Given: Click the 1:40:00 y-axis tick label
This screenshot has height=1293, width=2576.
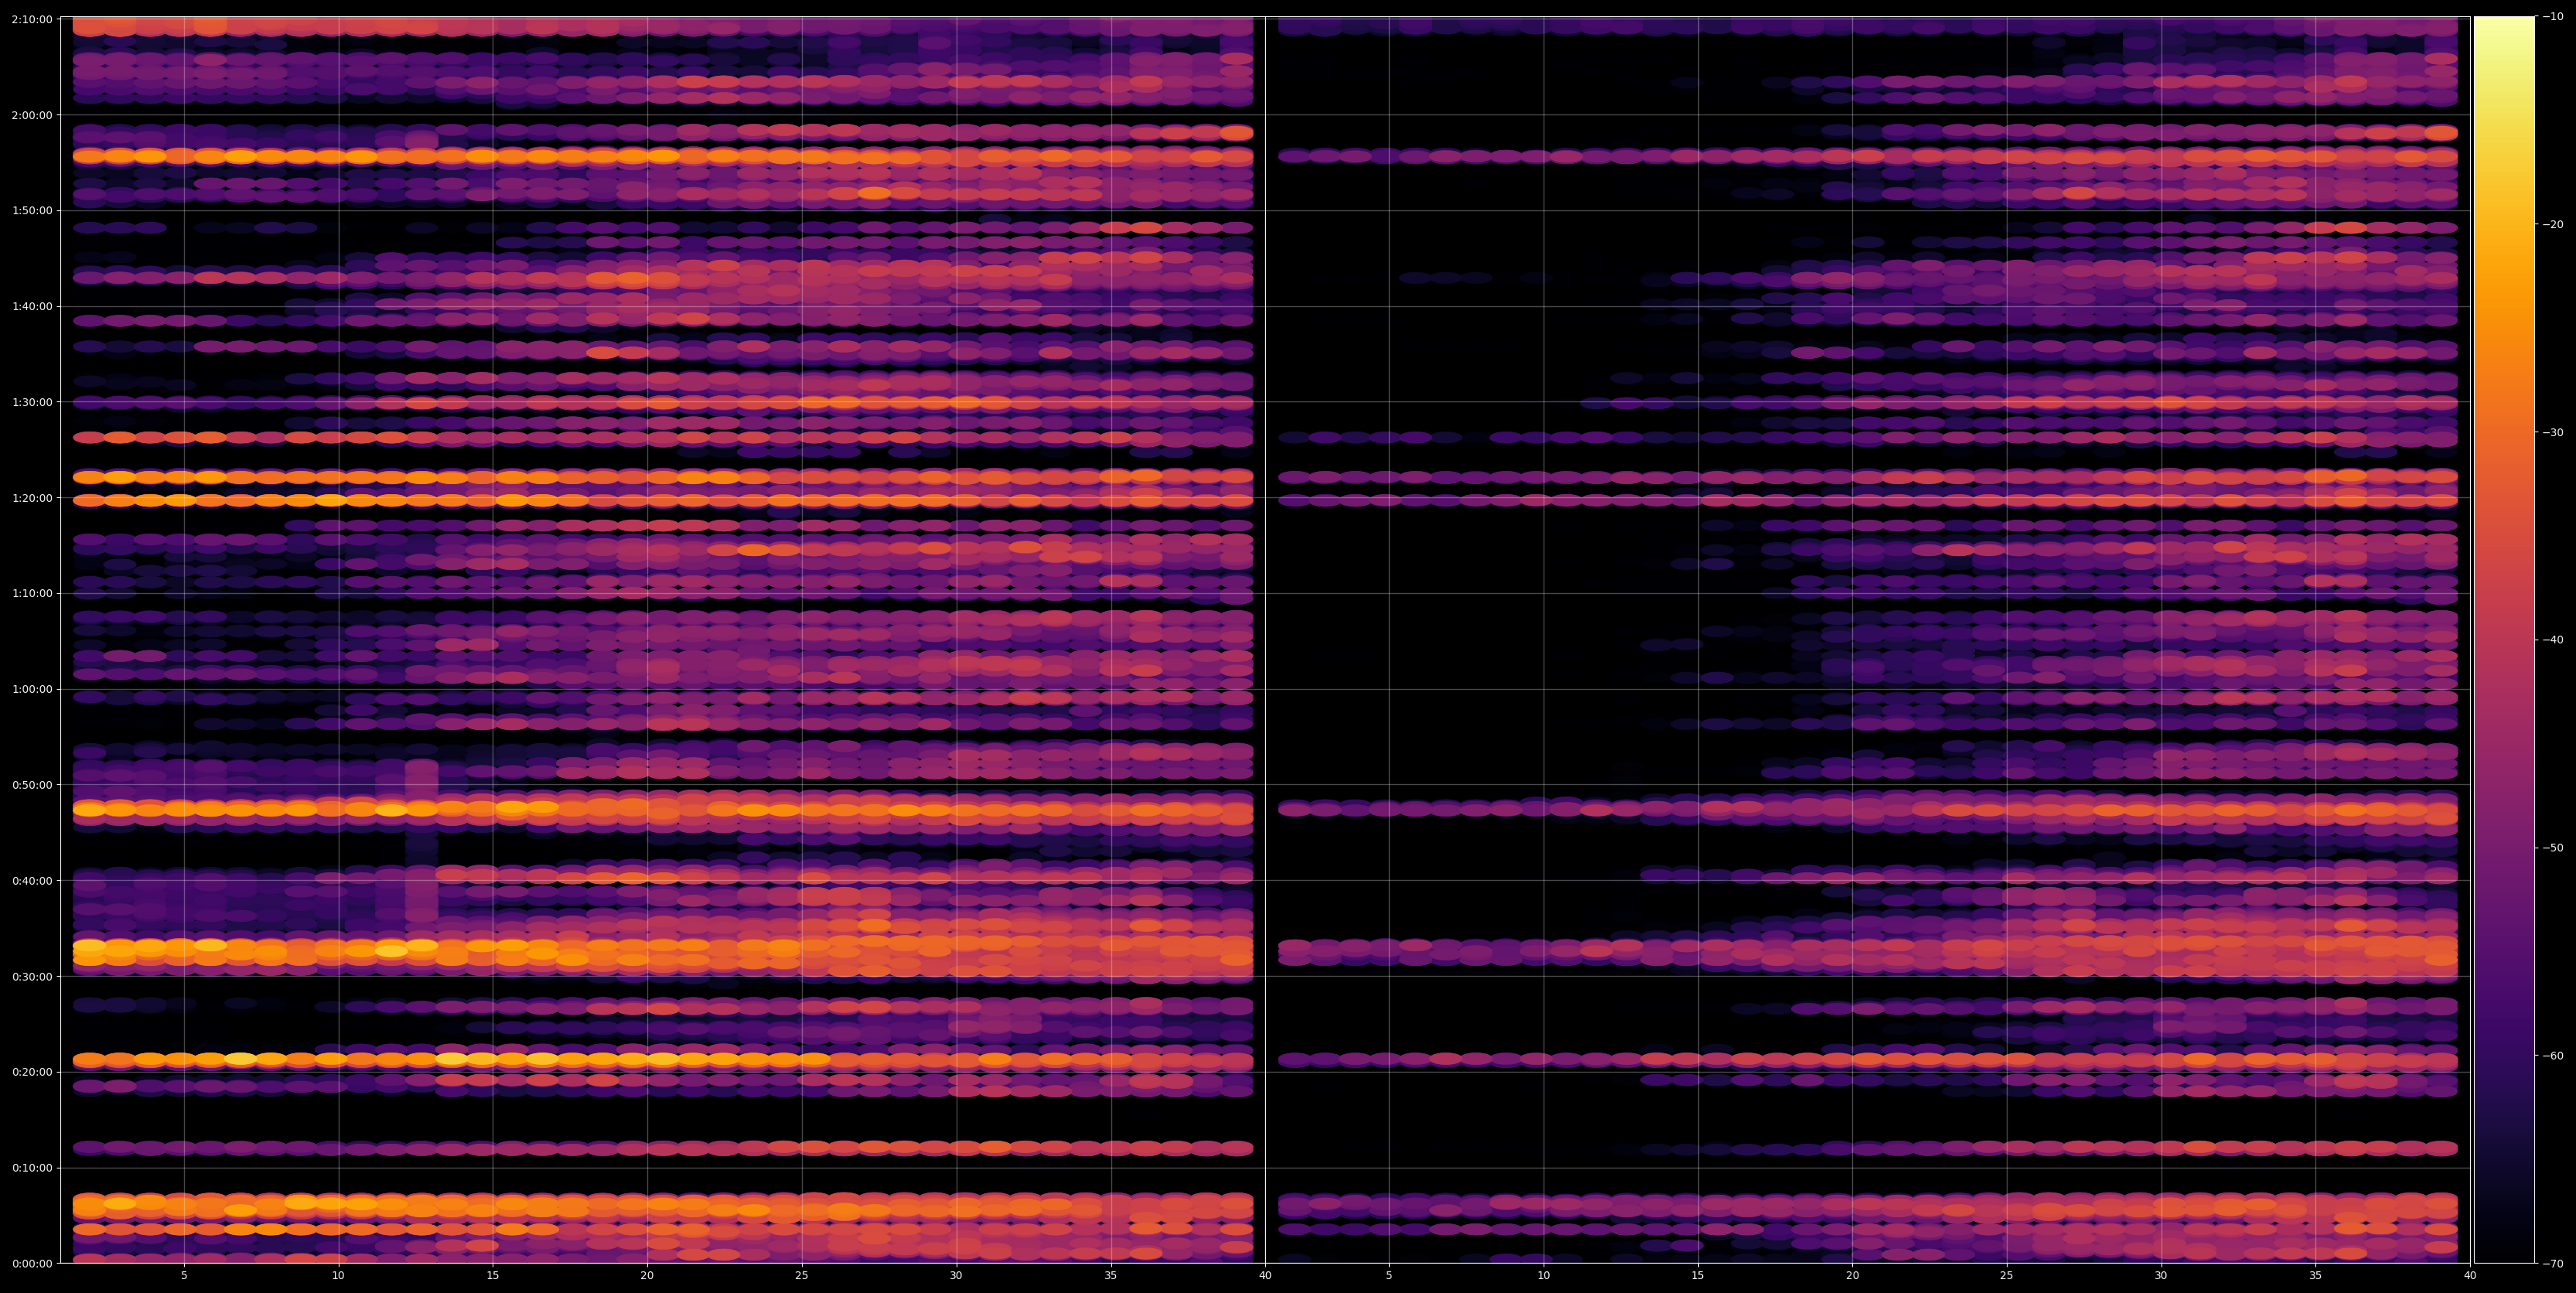Looking at the screenshot, I should click(x=33, y=307).
